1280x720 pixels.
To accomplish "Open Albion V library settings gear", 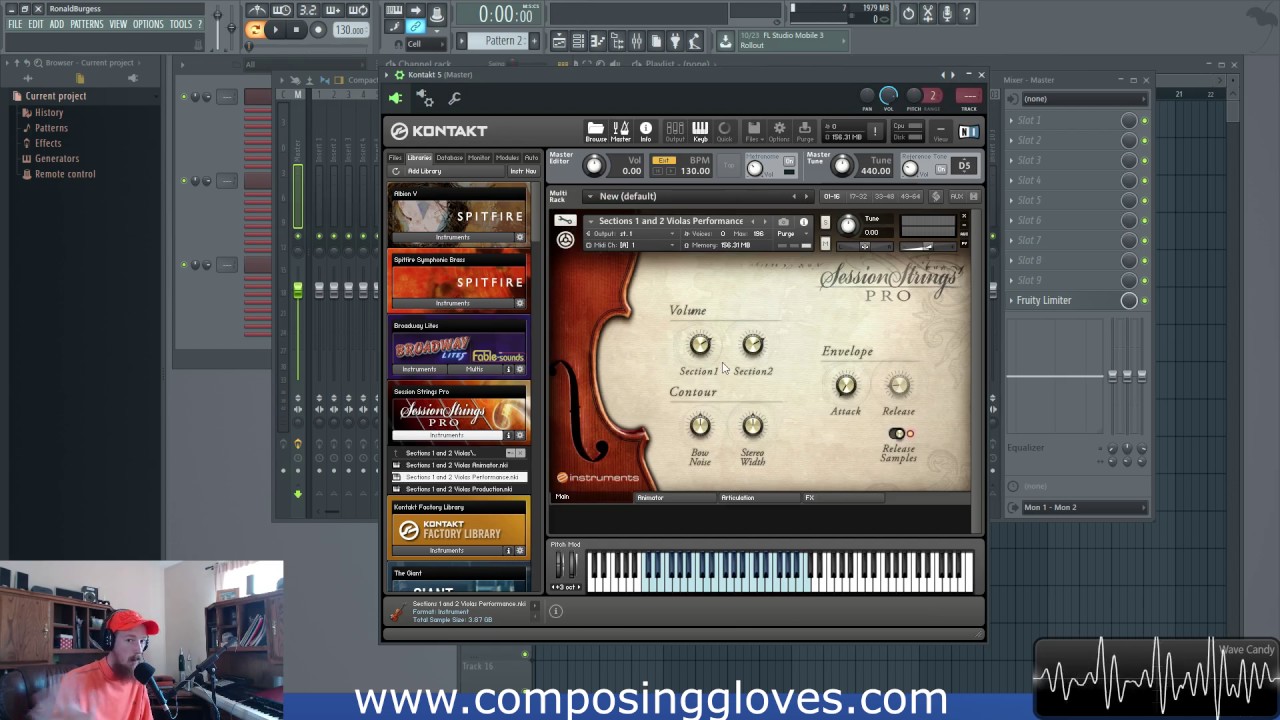I will point(519,237).
